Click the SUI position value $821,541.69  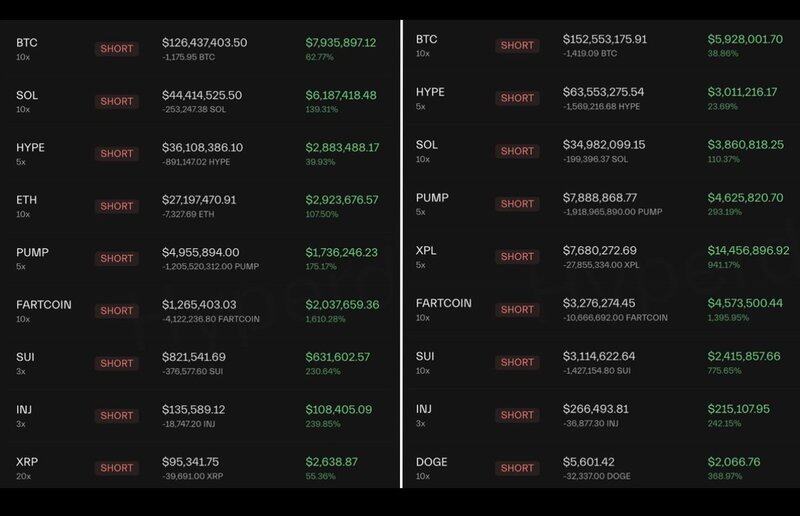click(194, 357)
